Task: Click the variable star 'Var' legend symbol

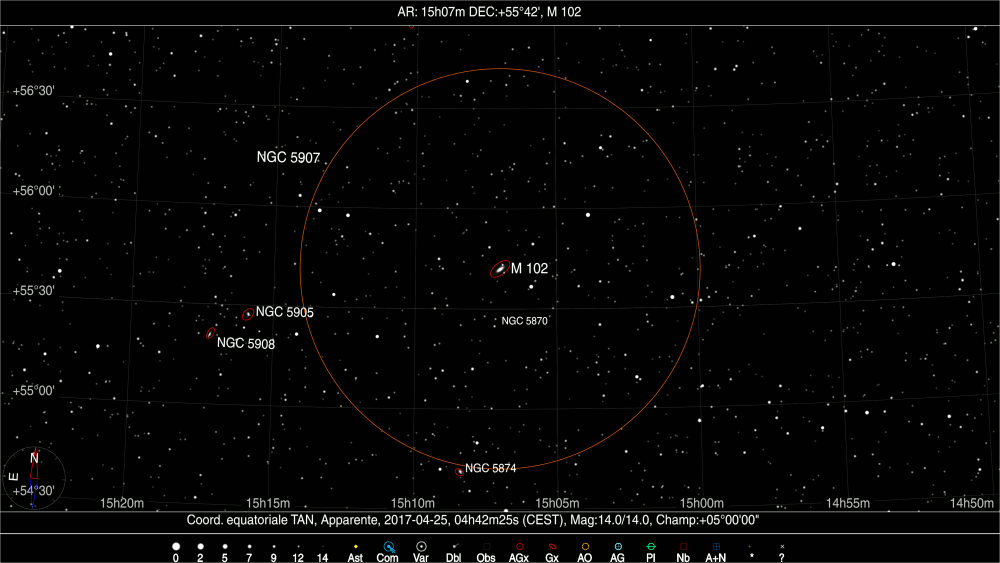Action: point(422,547)
